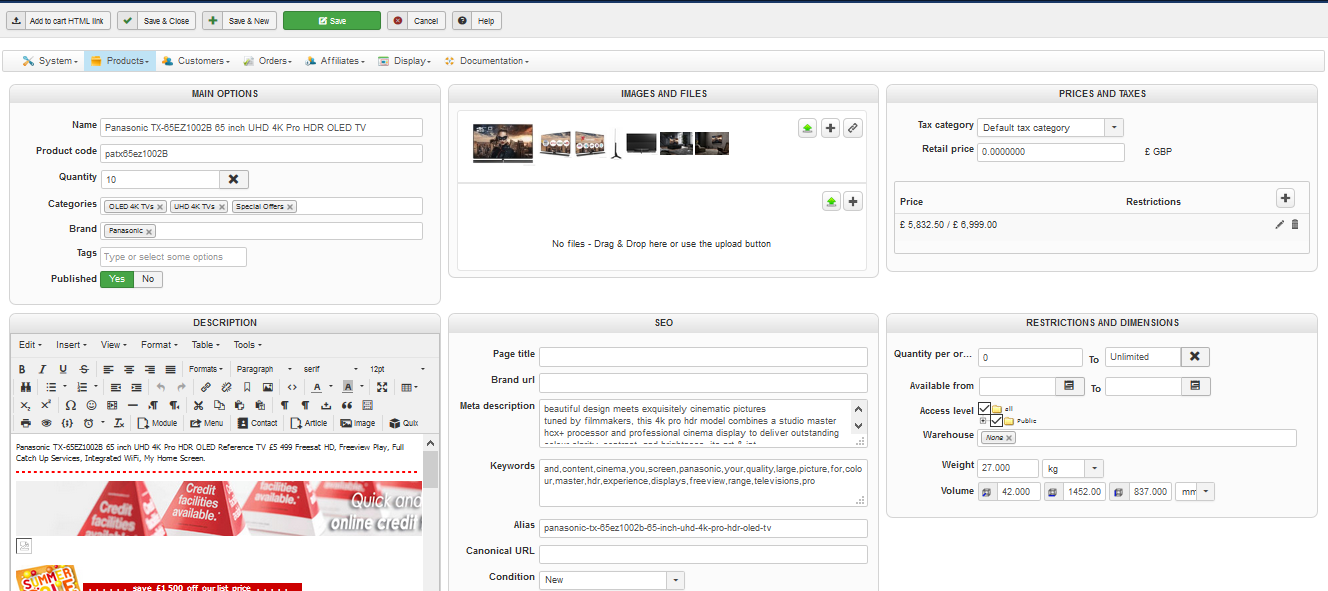View source code with the <> icon

click(x=292, y=387)
